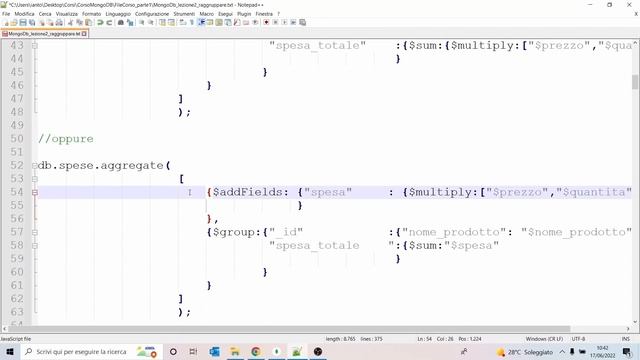Click the Stop recording macro icon
The width and height of the screenshot is (640, 360).
click(x=275, y=23)
